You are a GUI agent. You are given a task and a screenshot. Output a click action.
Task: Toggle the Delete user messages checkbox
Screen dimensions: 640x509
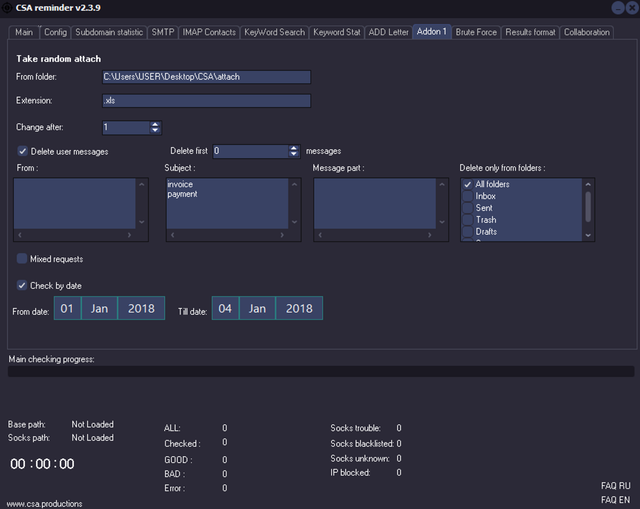(22, 151)
